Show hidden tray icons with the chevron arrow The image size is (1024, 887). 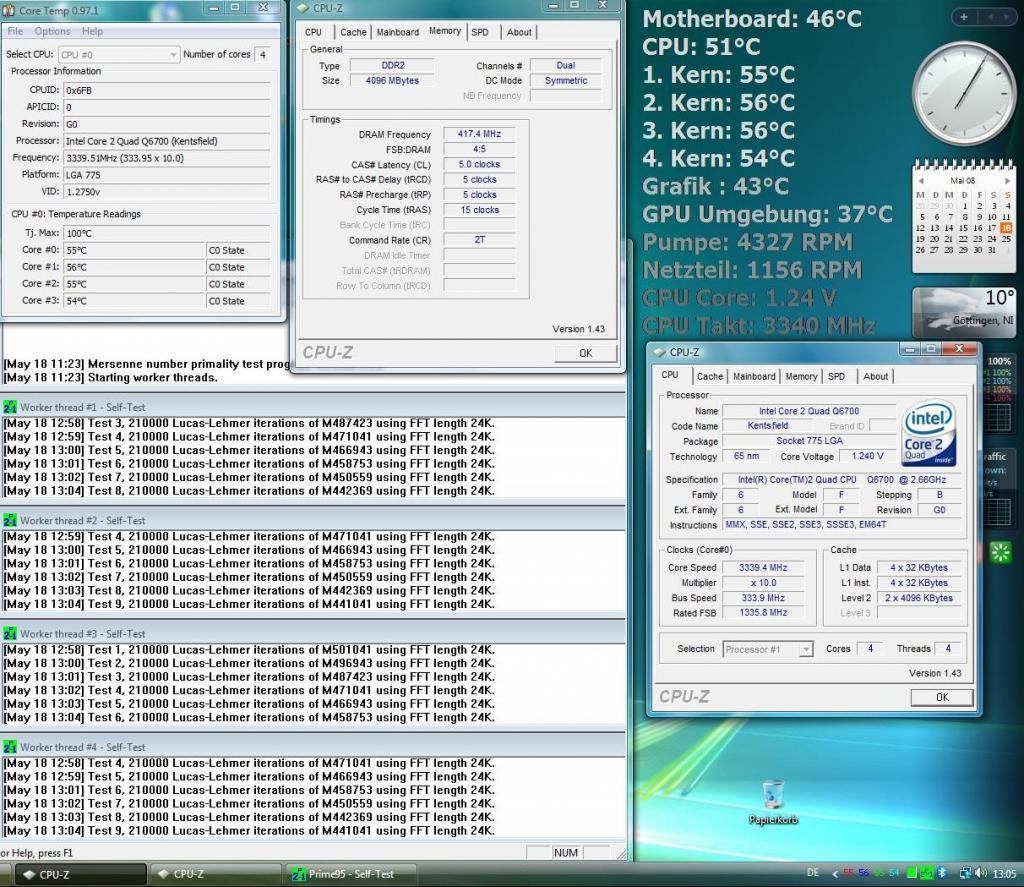click(835, 873)
